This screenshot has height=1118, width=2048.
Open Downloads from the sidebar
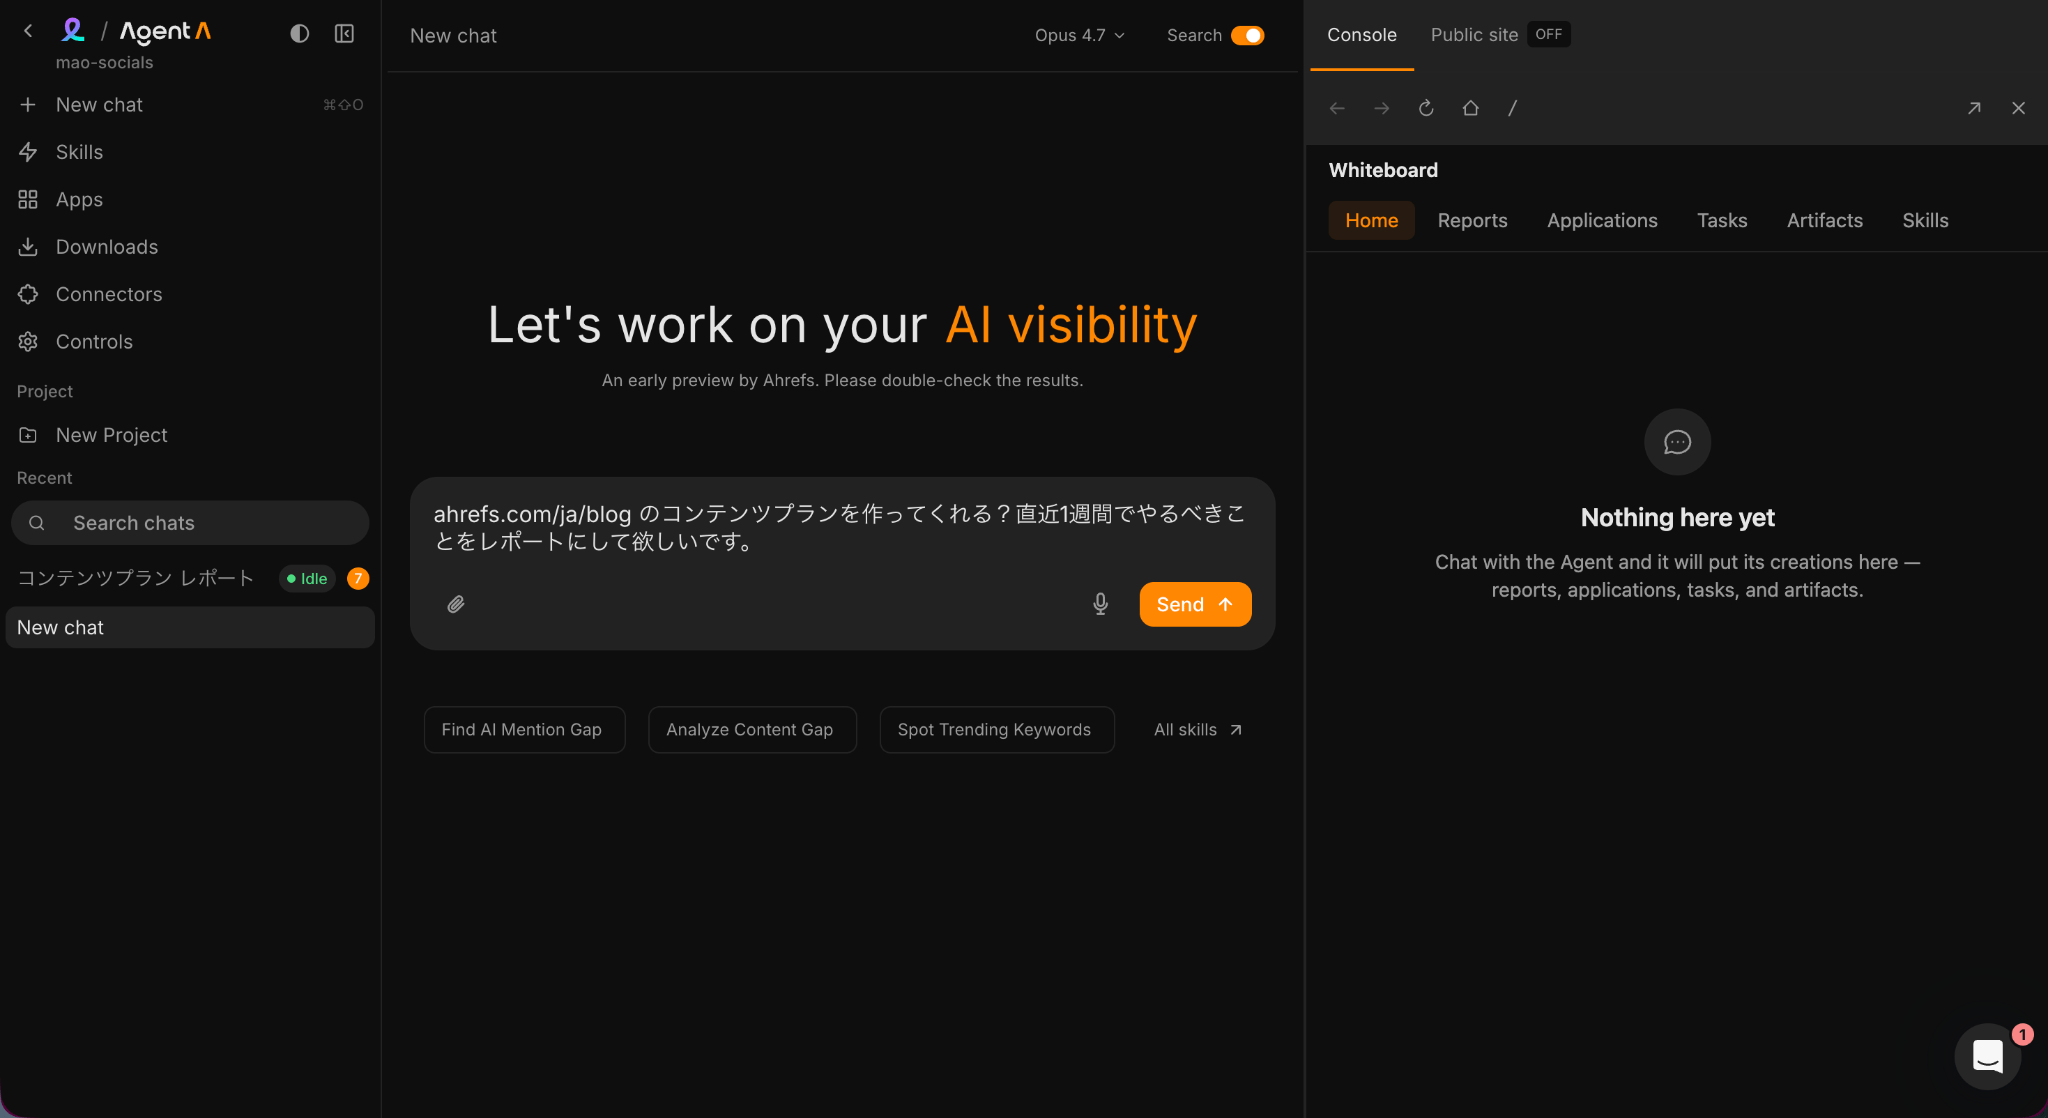click(190, 247)
